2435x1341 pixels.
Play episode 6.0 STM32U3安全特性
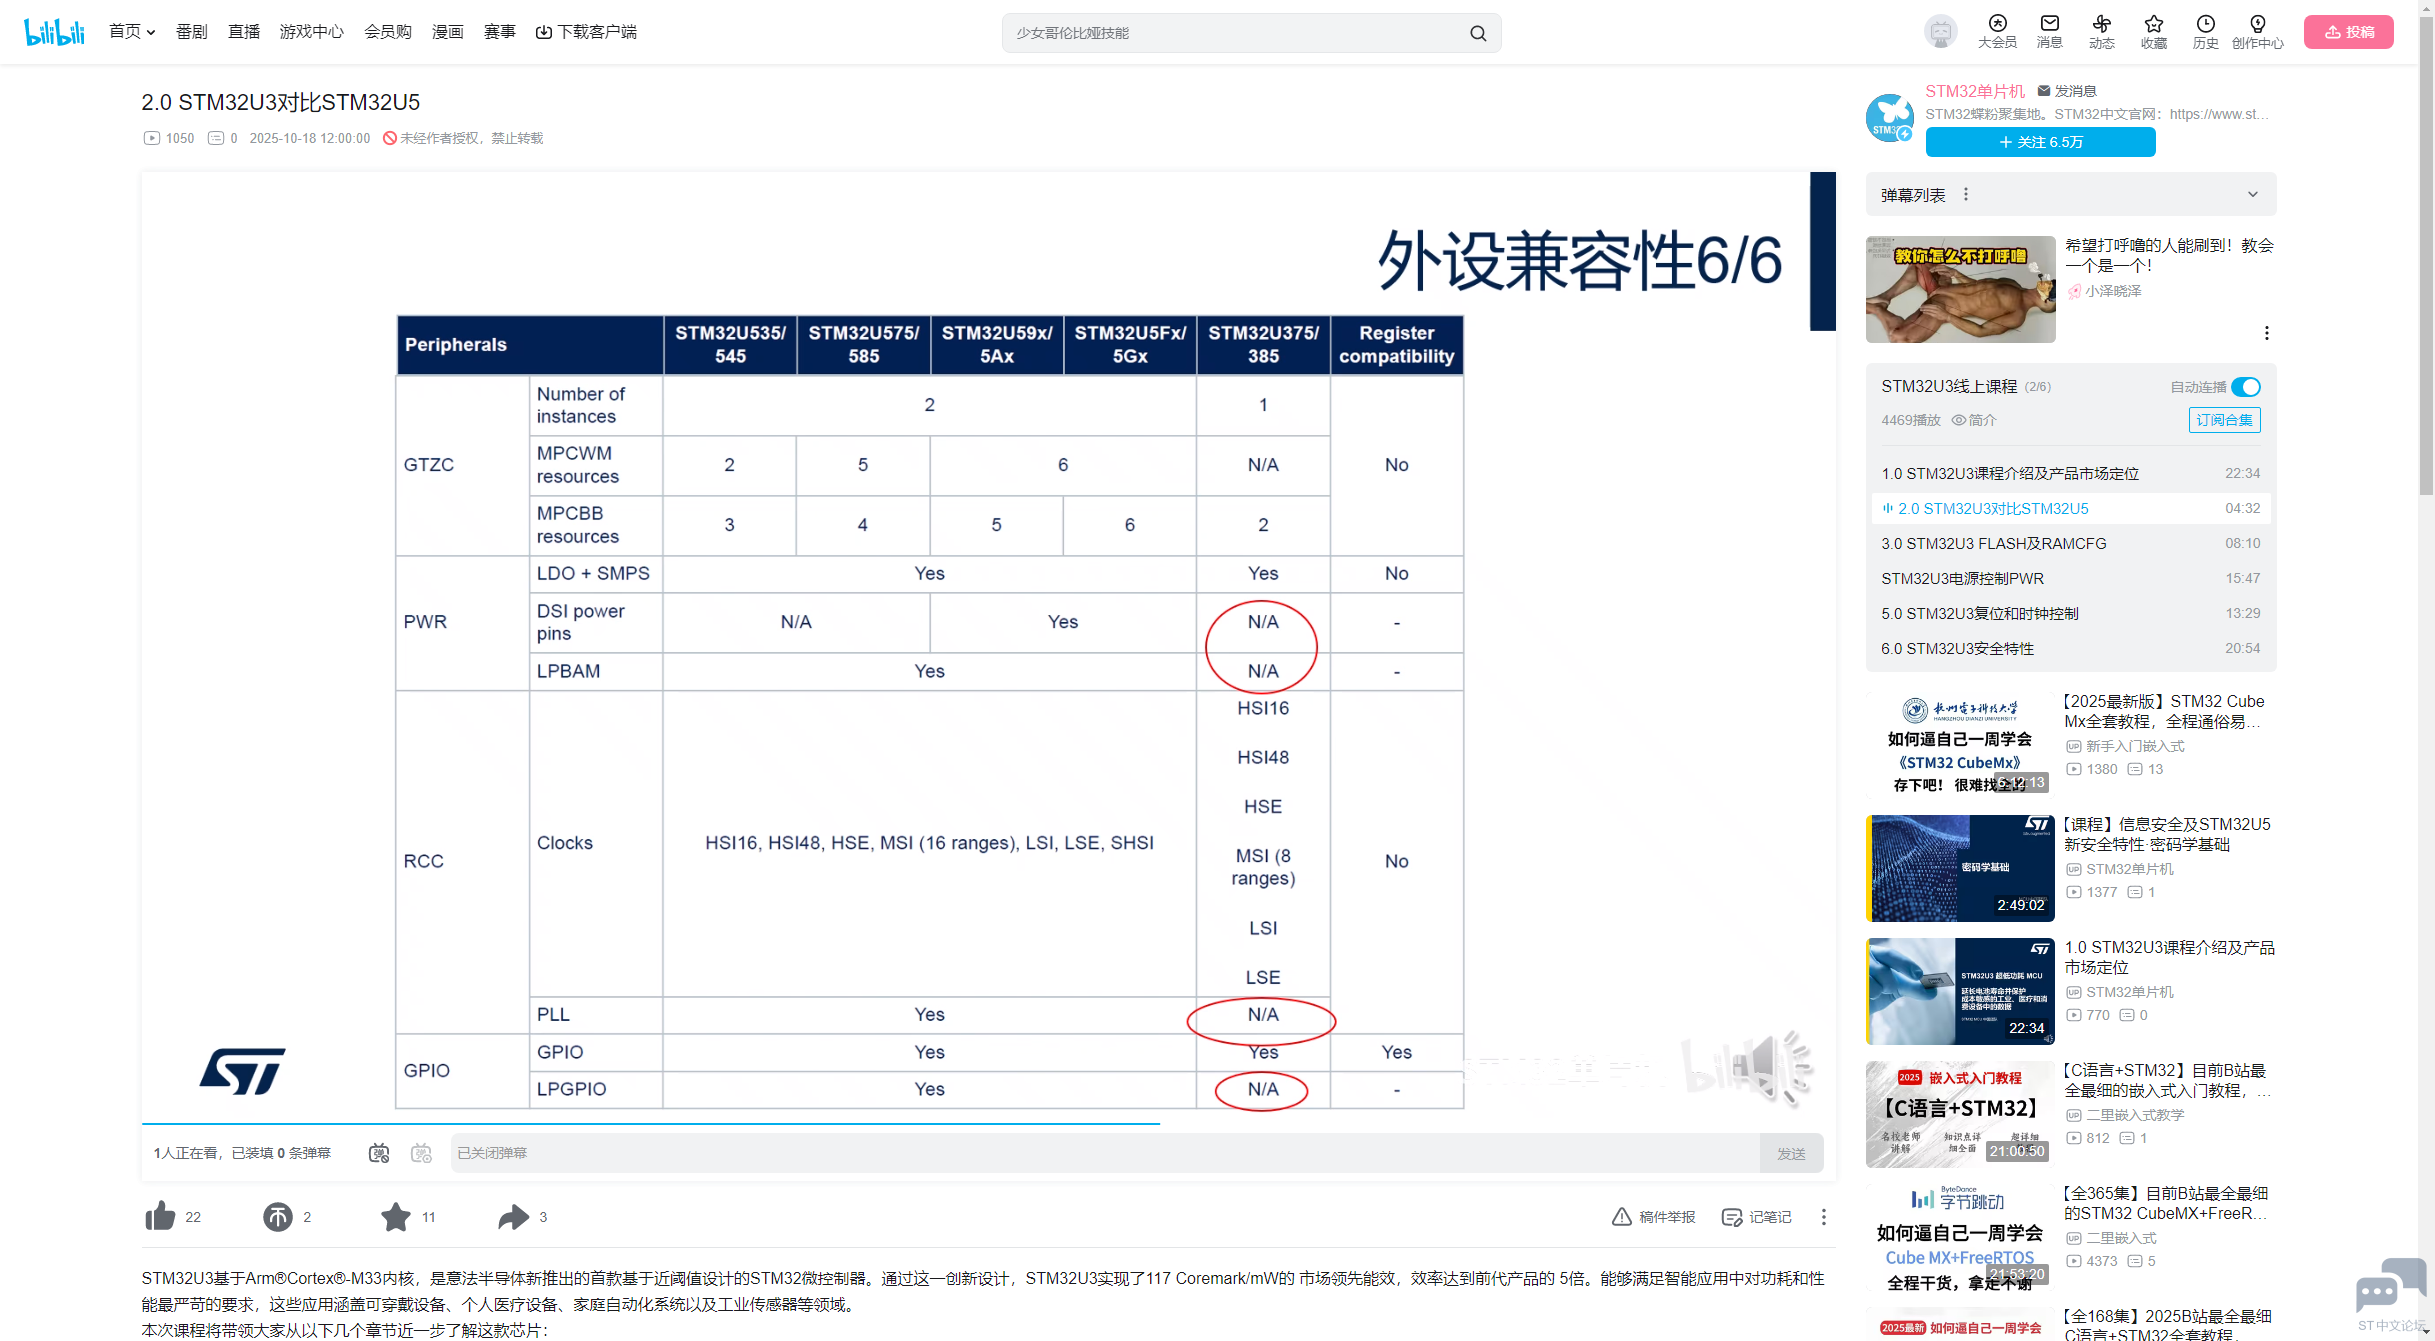click(x=2071, y=648)
